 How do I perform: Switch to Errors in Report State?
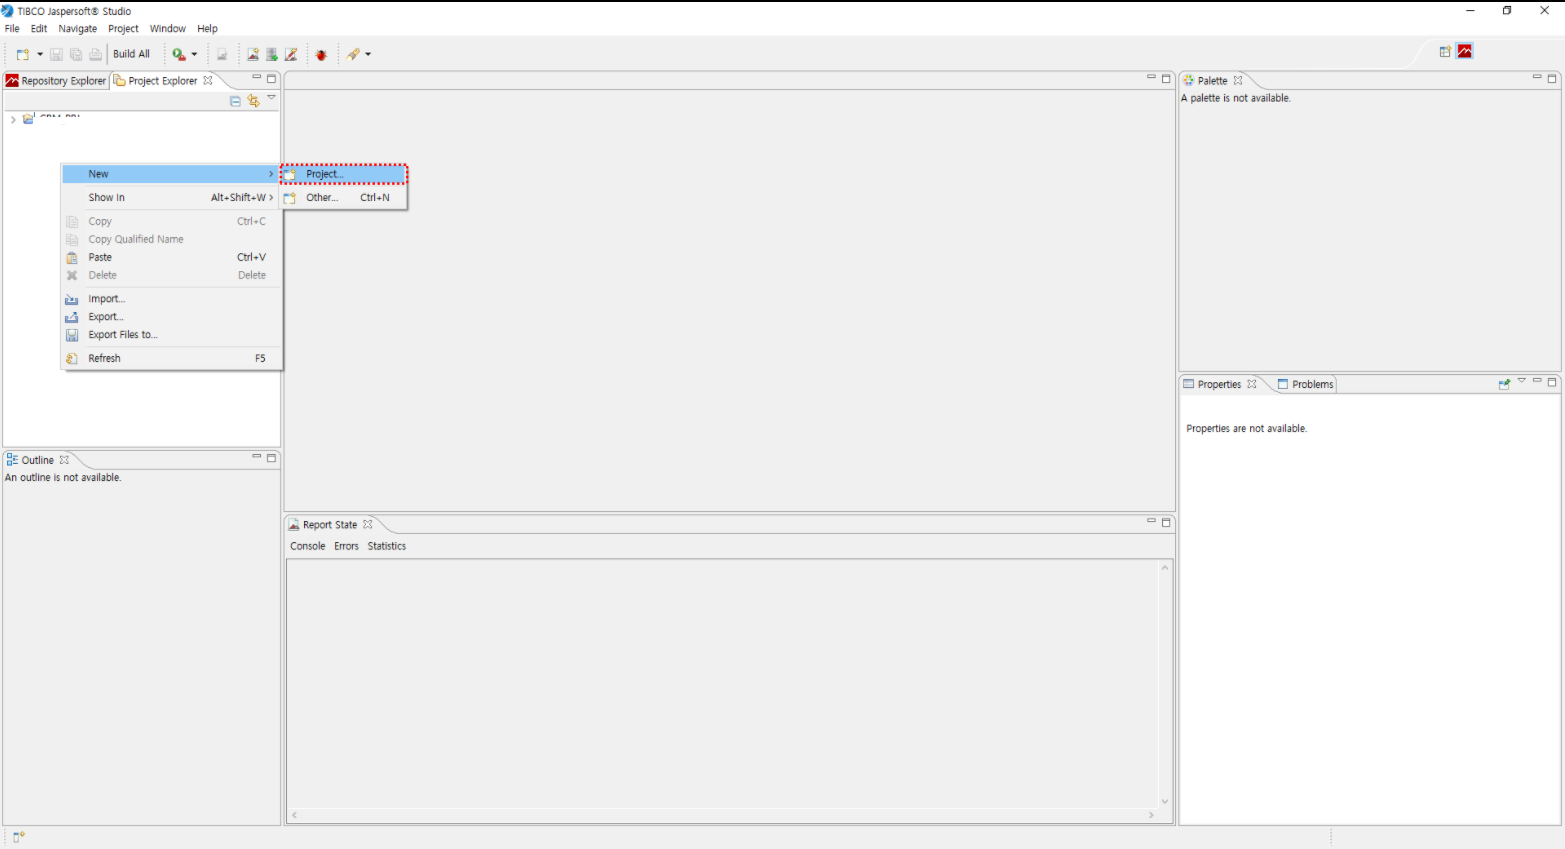click(346, 546)
